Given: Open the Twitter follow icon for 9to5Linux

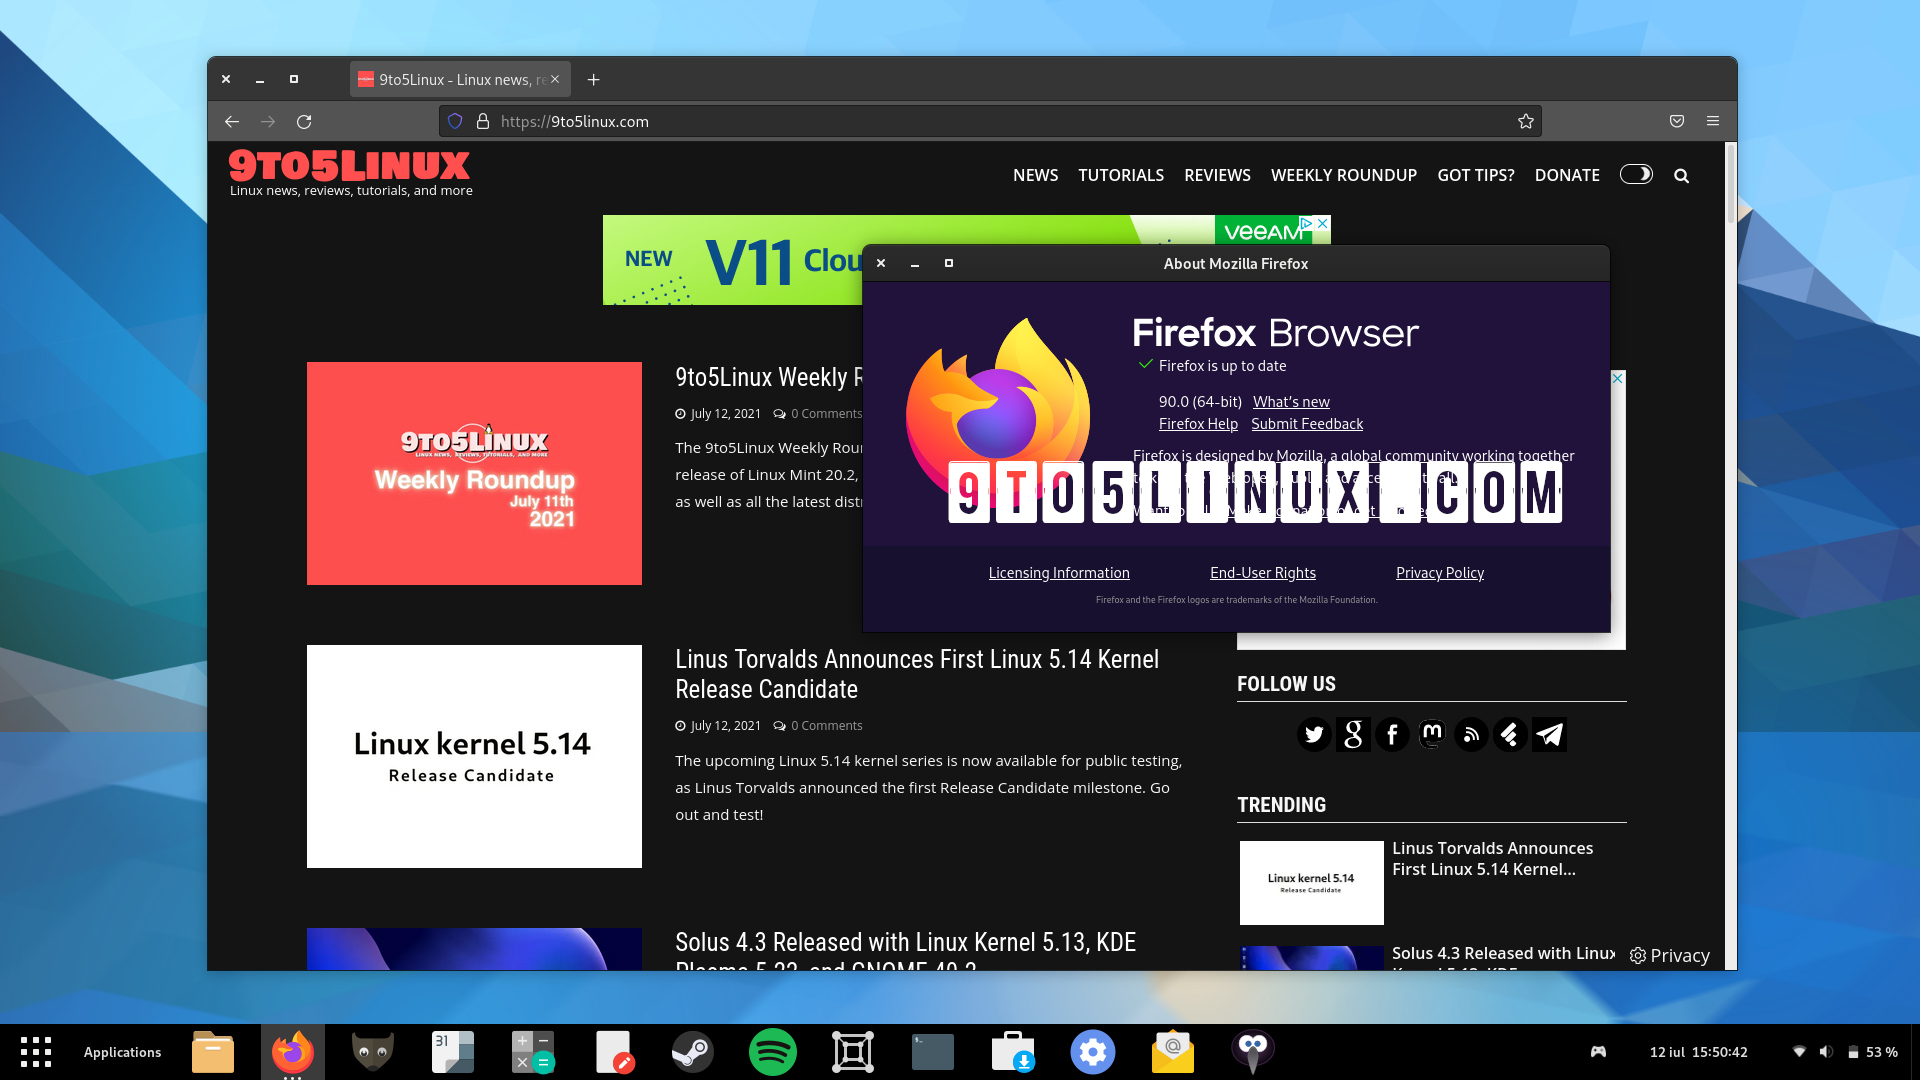Looking at the screenshot, I should coord(1313,734).
